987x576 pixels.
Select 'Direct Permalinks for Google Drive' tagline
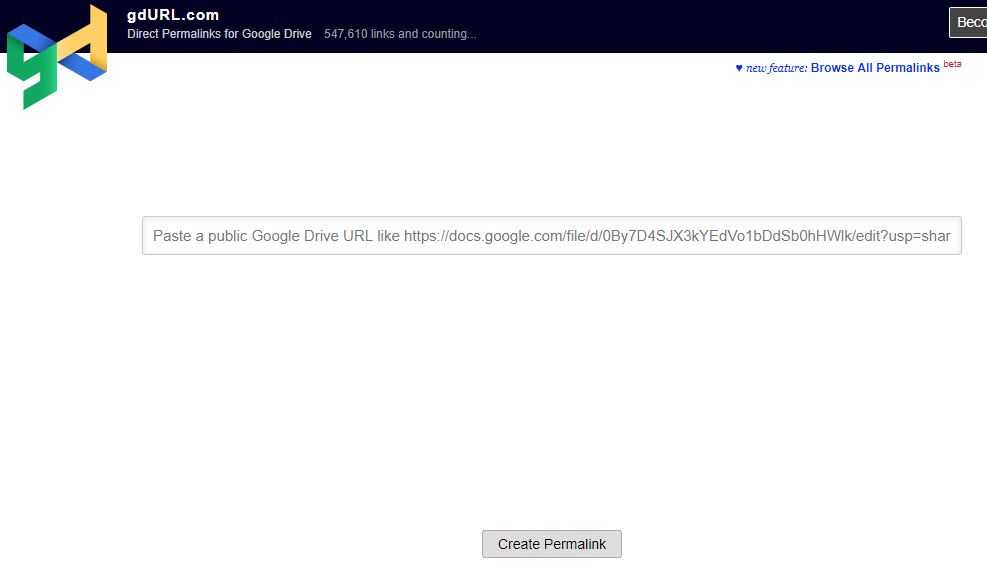[219, 34]
